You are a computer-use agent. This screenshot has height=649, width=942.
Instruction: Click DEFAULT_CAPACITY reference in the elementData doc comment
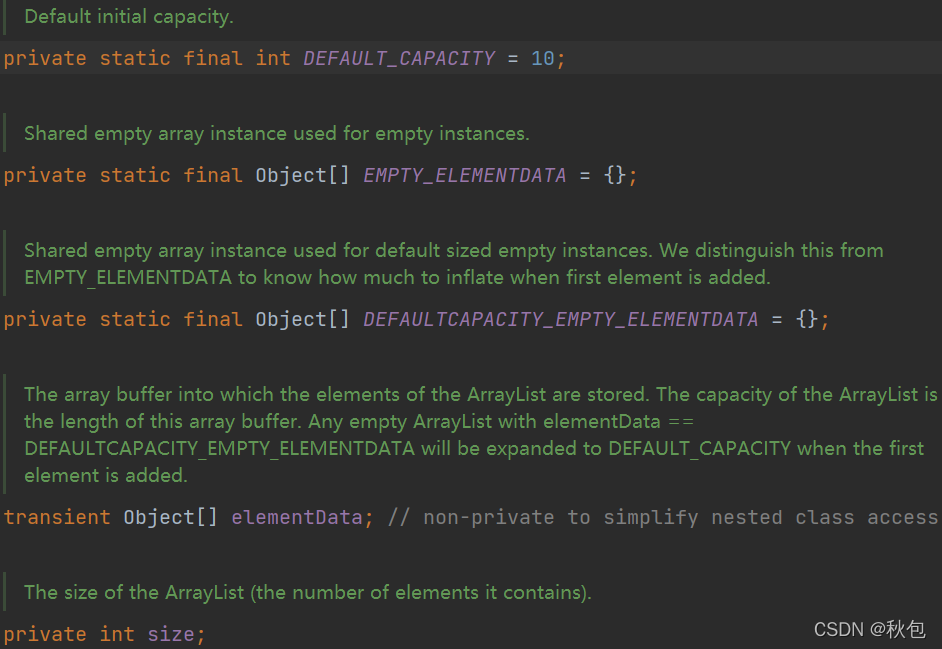point(699,448)
